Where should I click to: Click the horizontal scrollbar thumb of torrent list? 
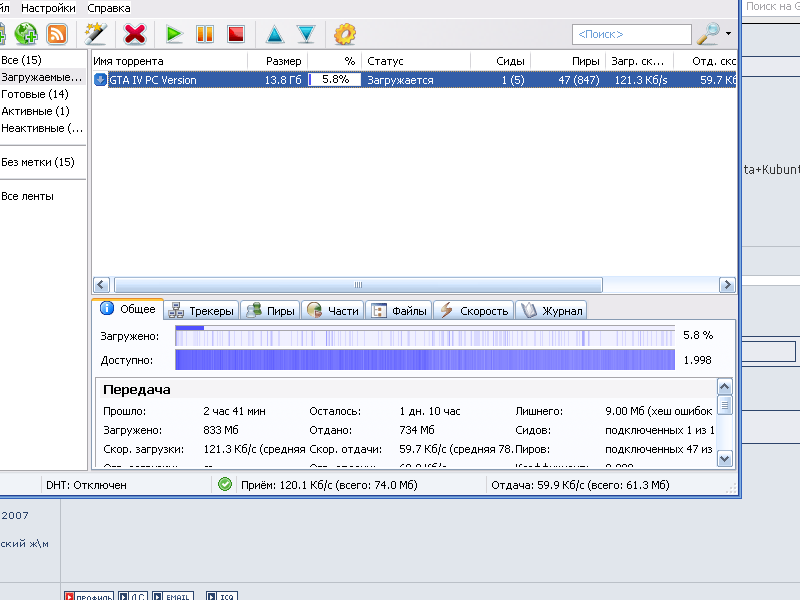coord(358,285)
